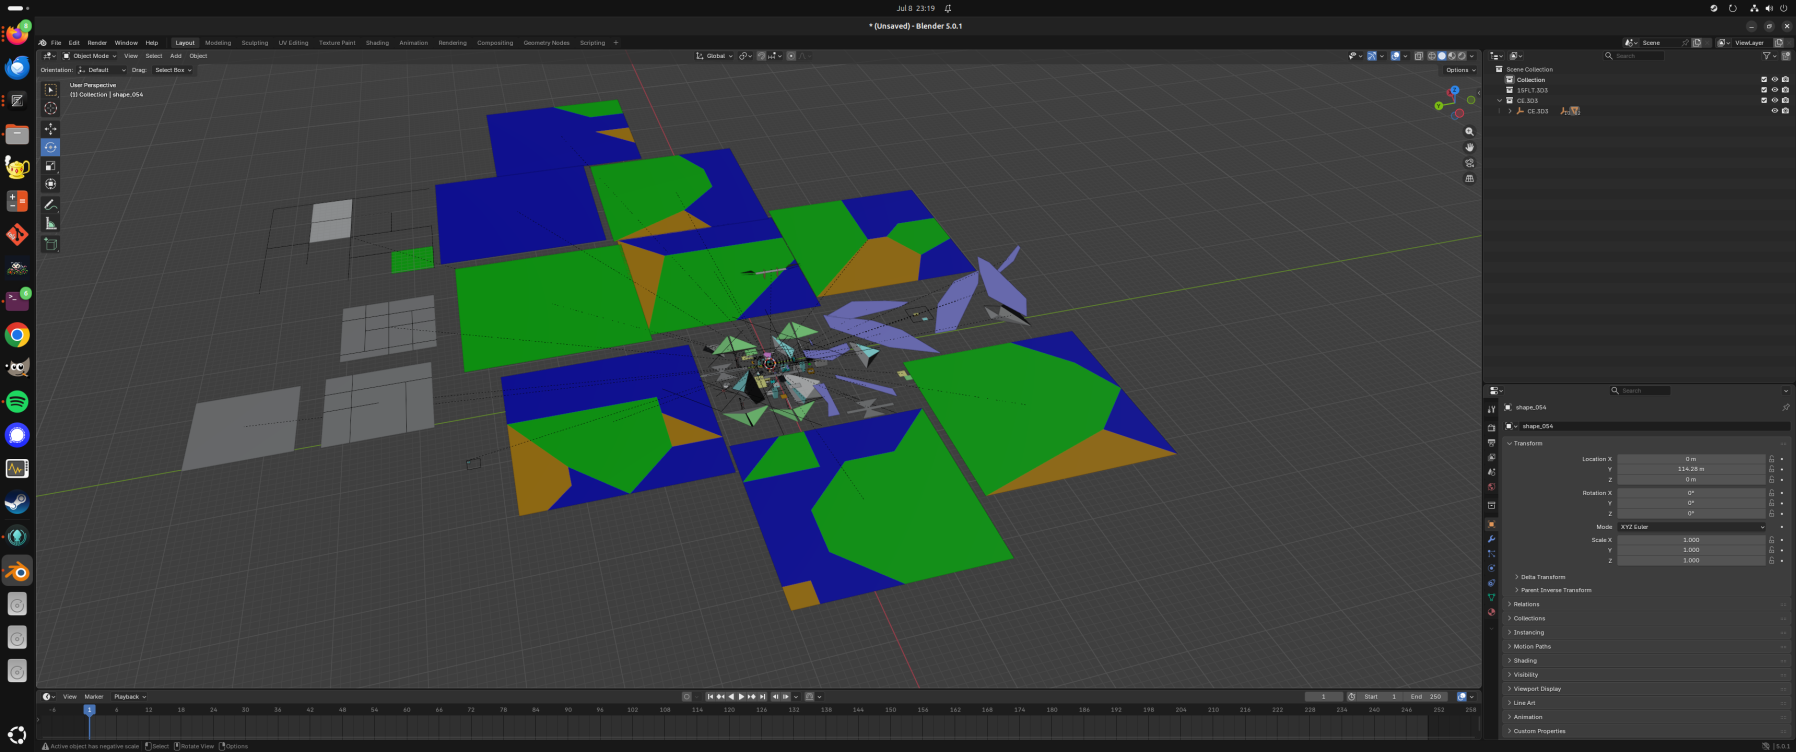Open the Drag Select Box dropdown
This screenshot has width=1796, height=752.
[173, 70]
